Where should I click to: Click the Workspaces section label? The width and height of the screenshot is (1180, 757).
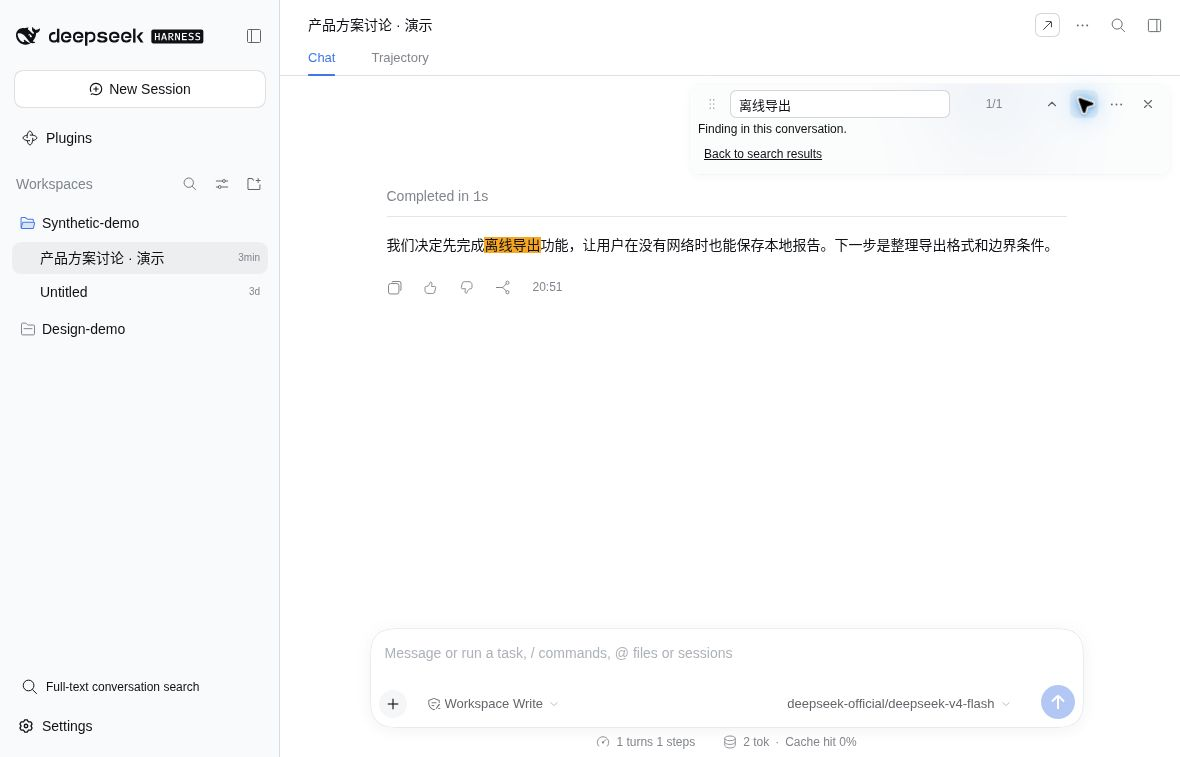54,184
